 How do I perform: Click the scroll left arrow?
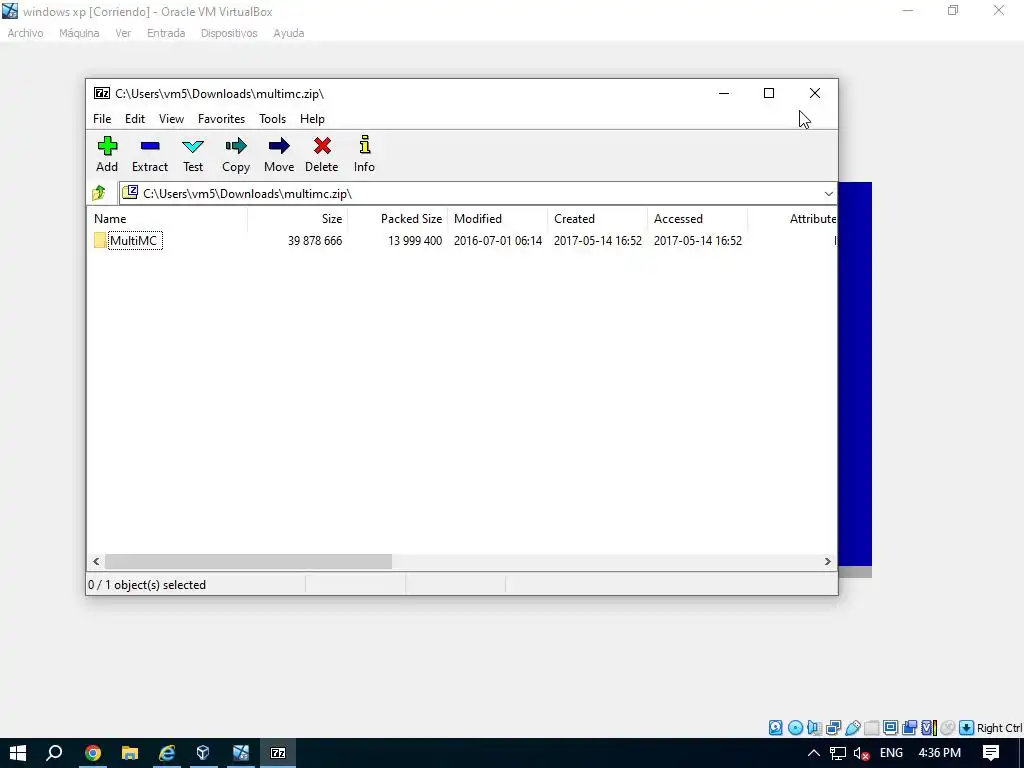click(x=96, y=561)
